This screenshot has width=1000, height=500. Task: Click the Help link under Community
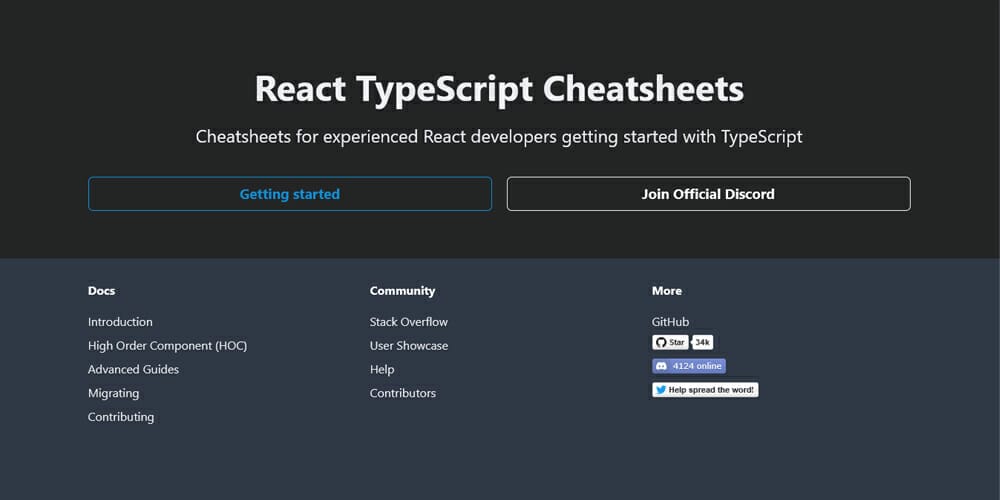coord(382,369)
